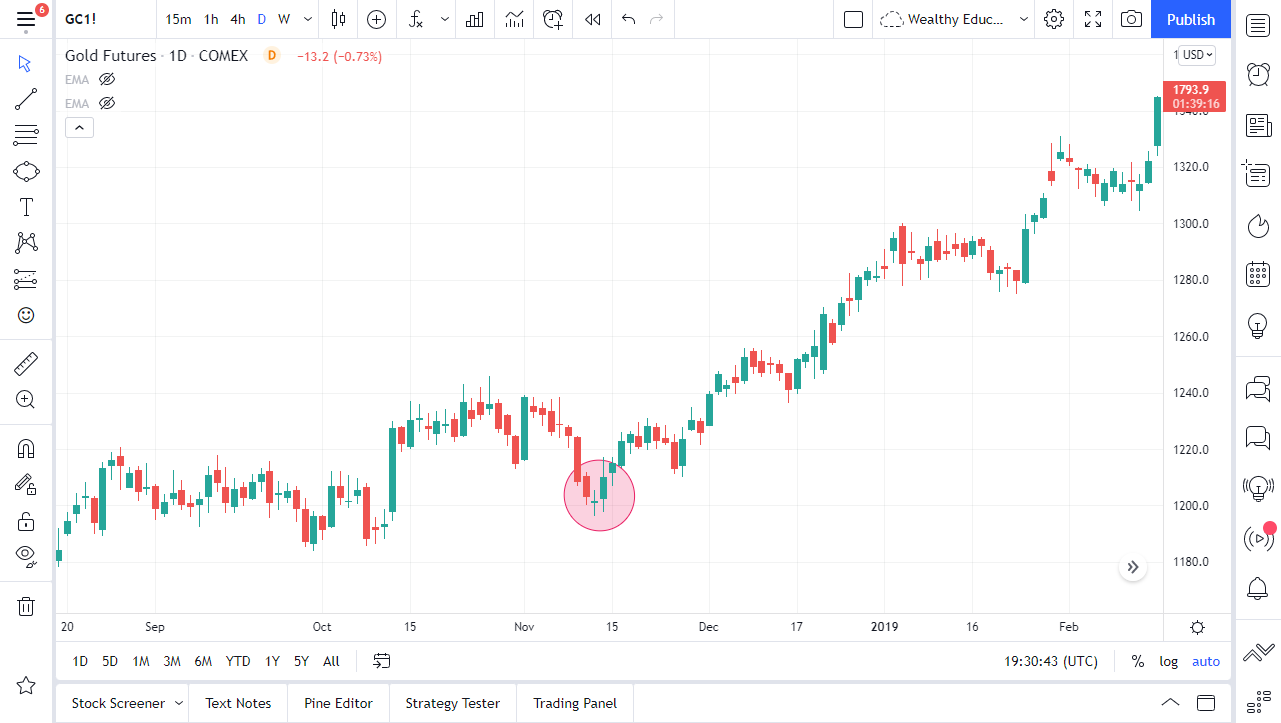Start Bar Replay mode
Screen dimensions: 1281x723
pos(593,19)
